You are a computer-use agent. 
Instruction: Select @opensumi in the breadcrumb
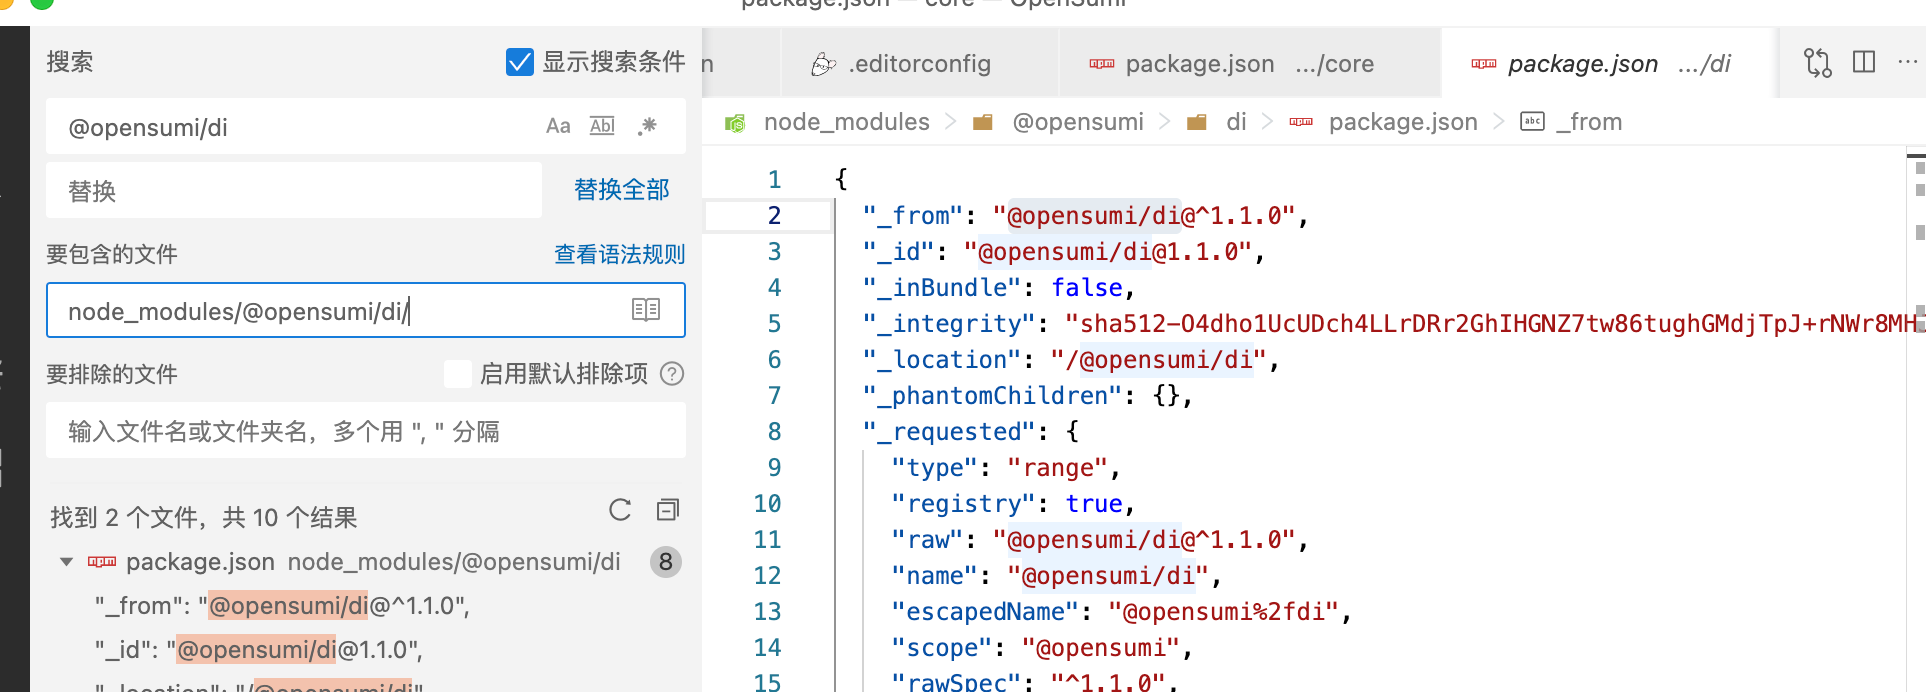point(1078,122)
